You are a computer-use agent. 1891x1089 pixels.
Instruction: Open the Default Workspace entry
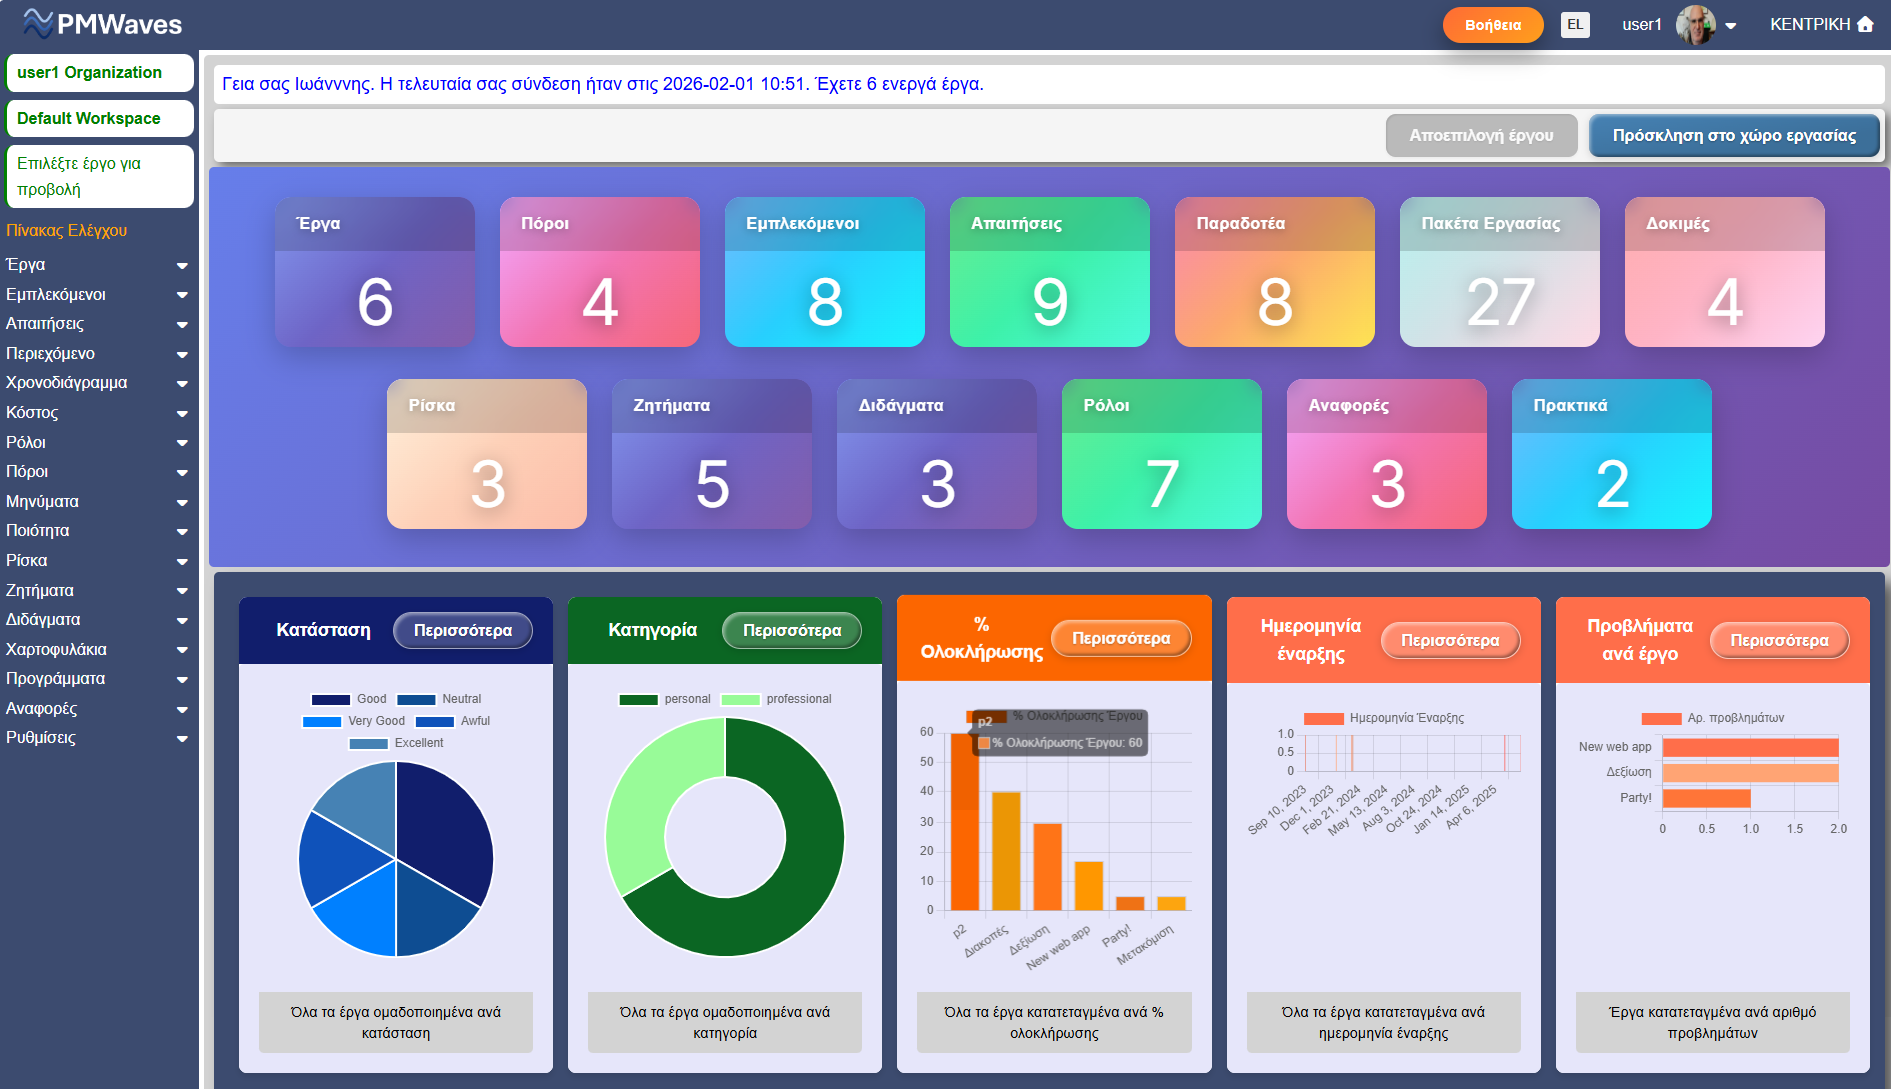[87, 118]
